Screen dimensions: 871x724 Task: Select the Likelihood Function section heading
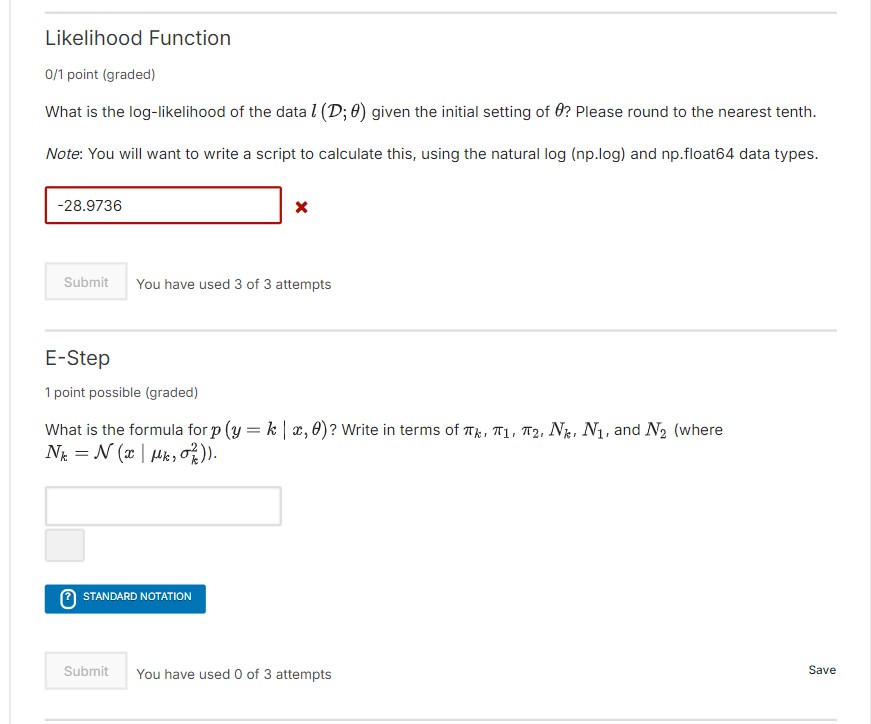(137, 38)
